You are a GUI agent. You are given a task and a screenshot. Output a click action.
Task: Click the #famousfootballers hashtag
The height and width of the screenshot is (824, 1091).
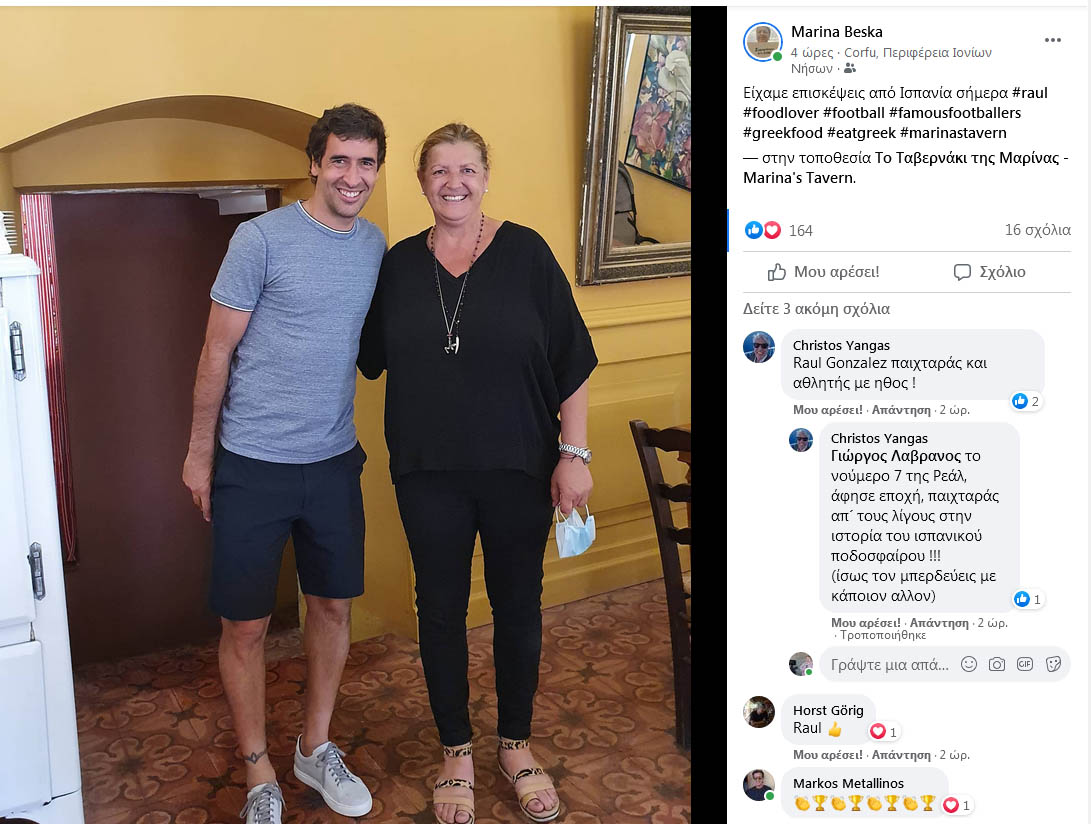coord(955,113)
